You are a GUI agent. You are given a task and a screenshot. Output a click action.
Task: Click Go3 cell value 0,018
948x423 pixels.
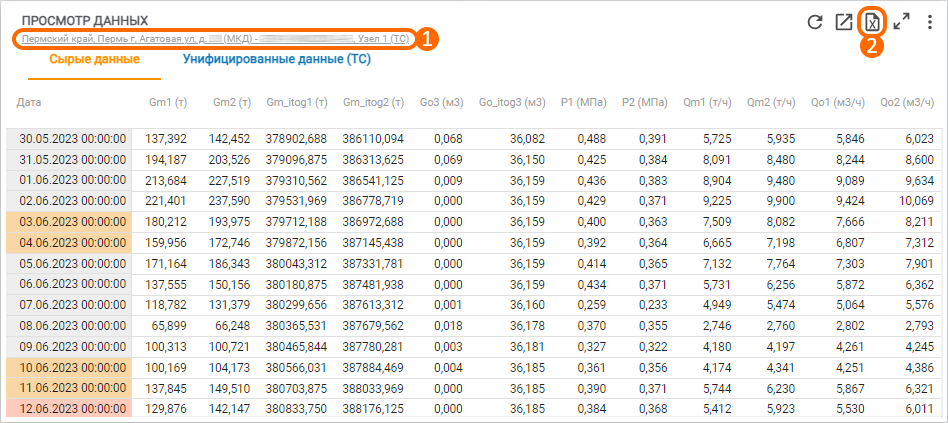tap(448, 326)
